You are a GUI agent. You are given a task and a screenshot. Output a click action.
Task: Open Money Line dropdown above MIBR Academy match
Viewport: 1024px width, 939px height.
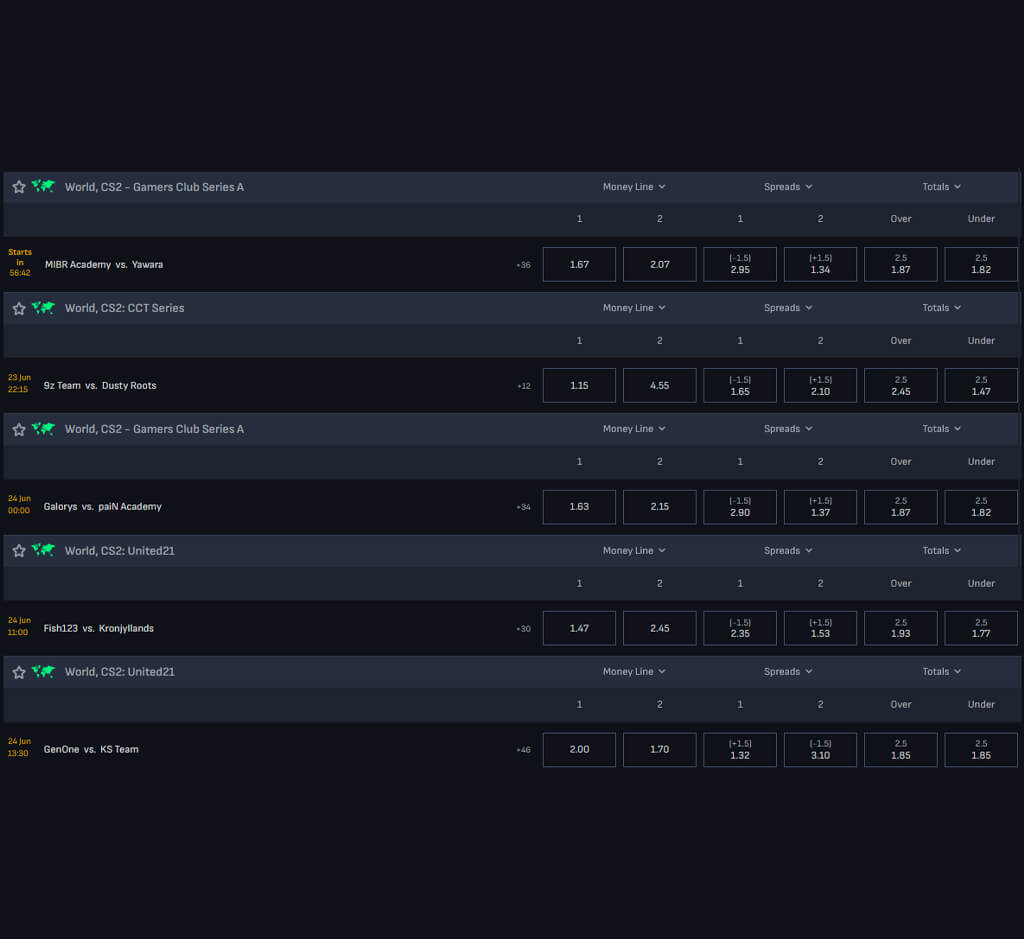click(x=634, y=187)
